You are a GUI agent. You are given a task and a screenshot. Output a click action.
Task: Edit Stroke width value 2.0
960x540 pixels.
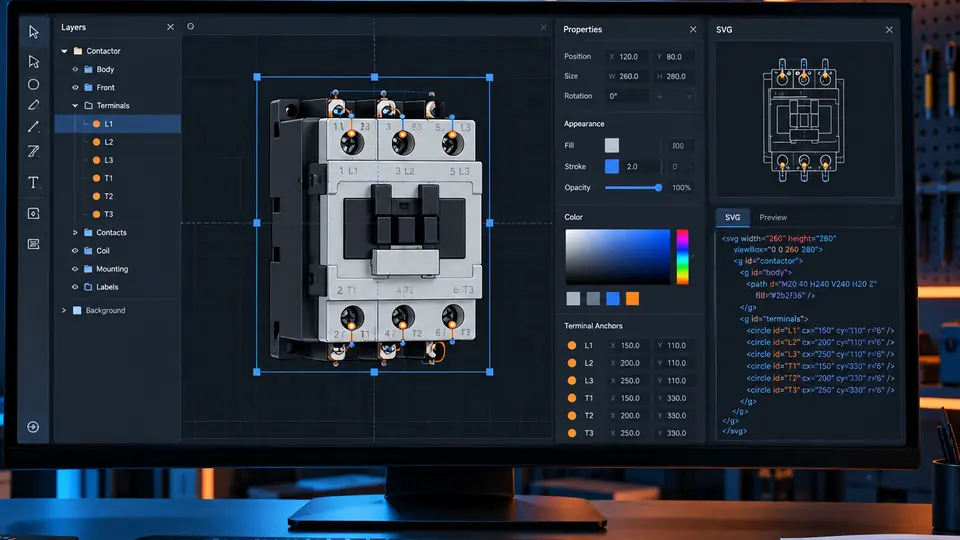tap(641, 167)
